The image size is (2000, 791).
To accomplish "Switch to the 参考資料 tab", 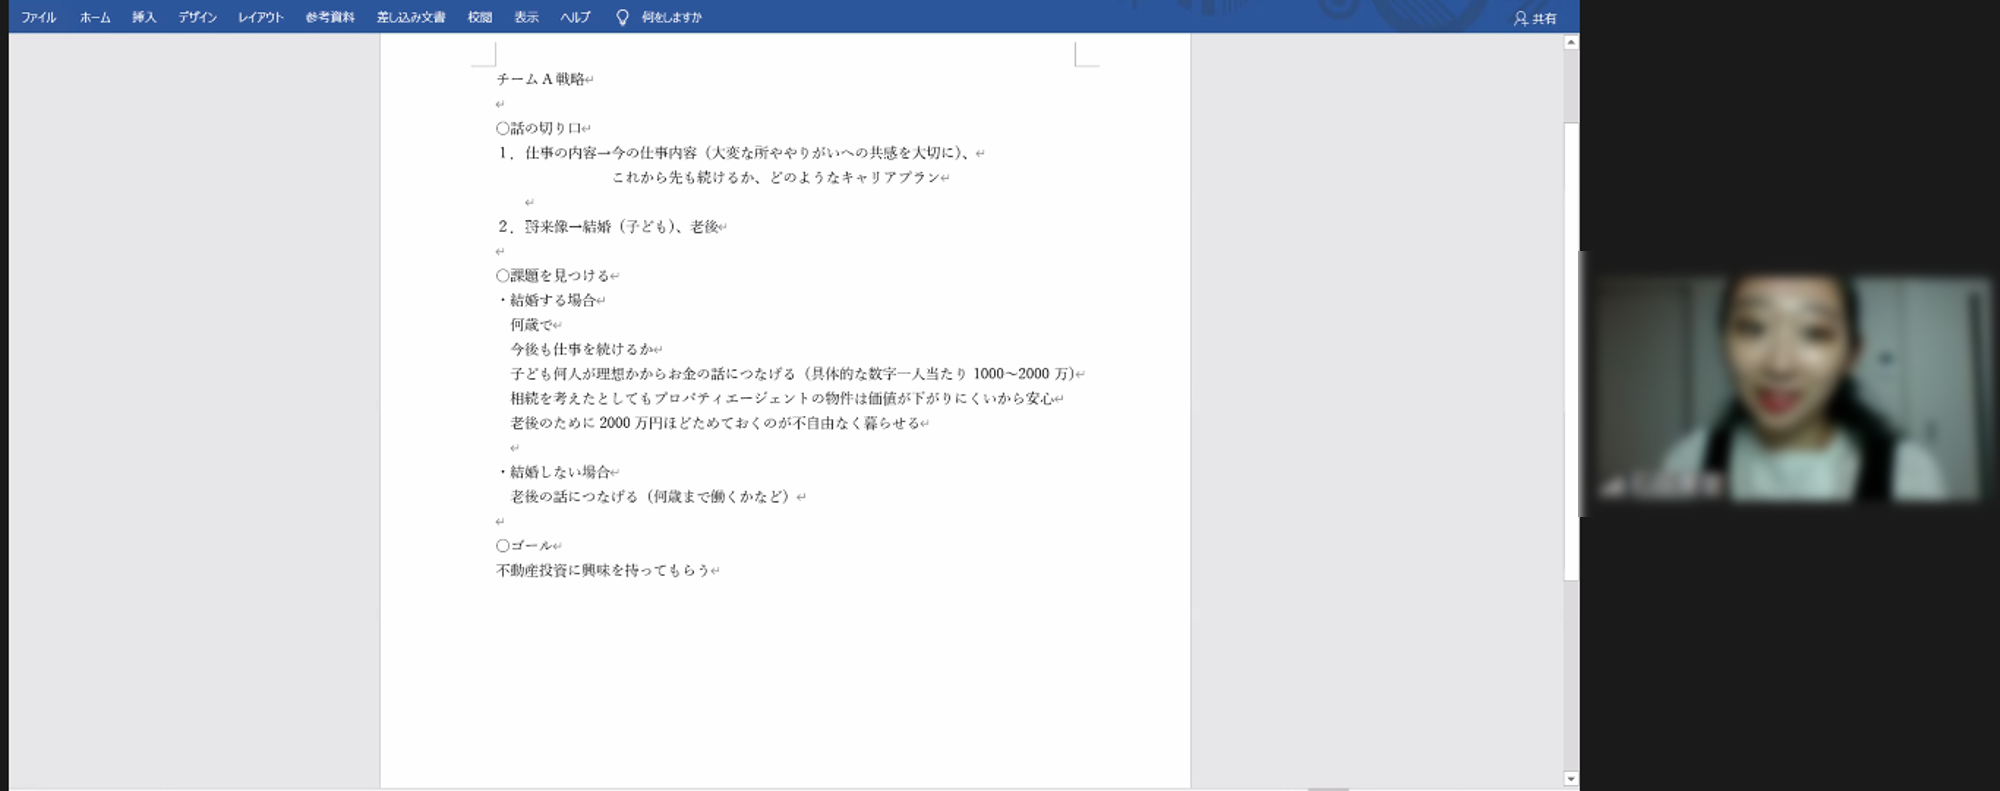I will [330, 17].
